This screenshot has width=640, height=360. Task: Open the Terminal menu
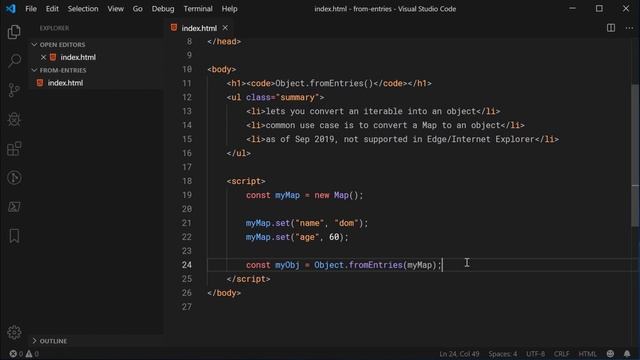[198, 9]
